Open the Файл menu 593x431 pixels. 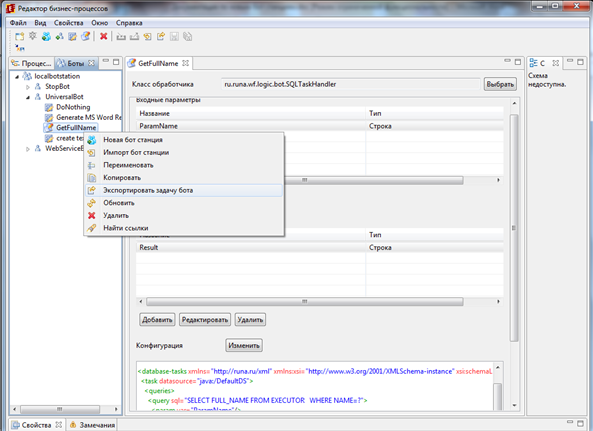[18, 23]
